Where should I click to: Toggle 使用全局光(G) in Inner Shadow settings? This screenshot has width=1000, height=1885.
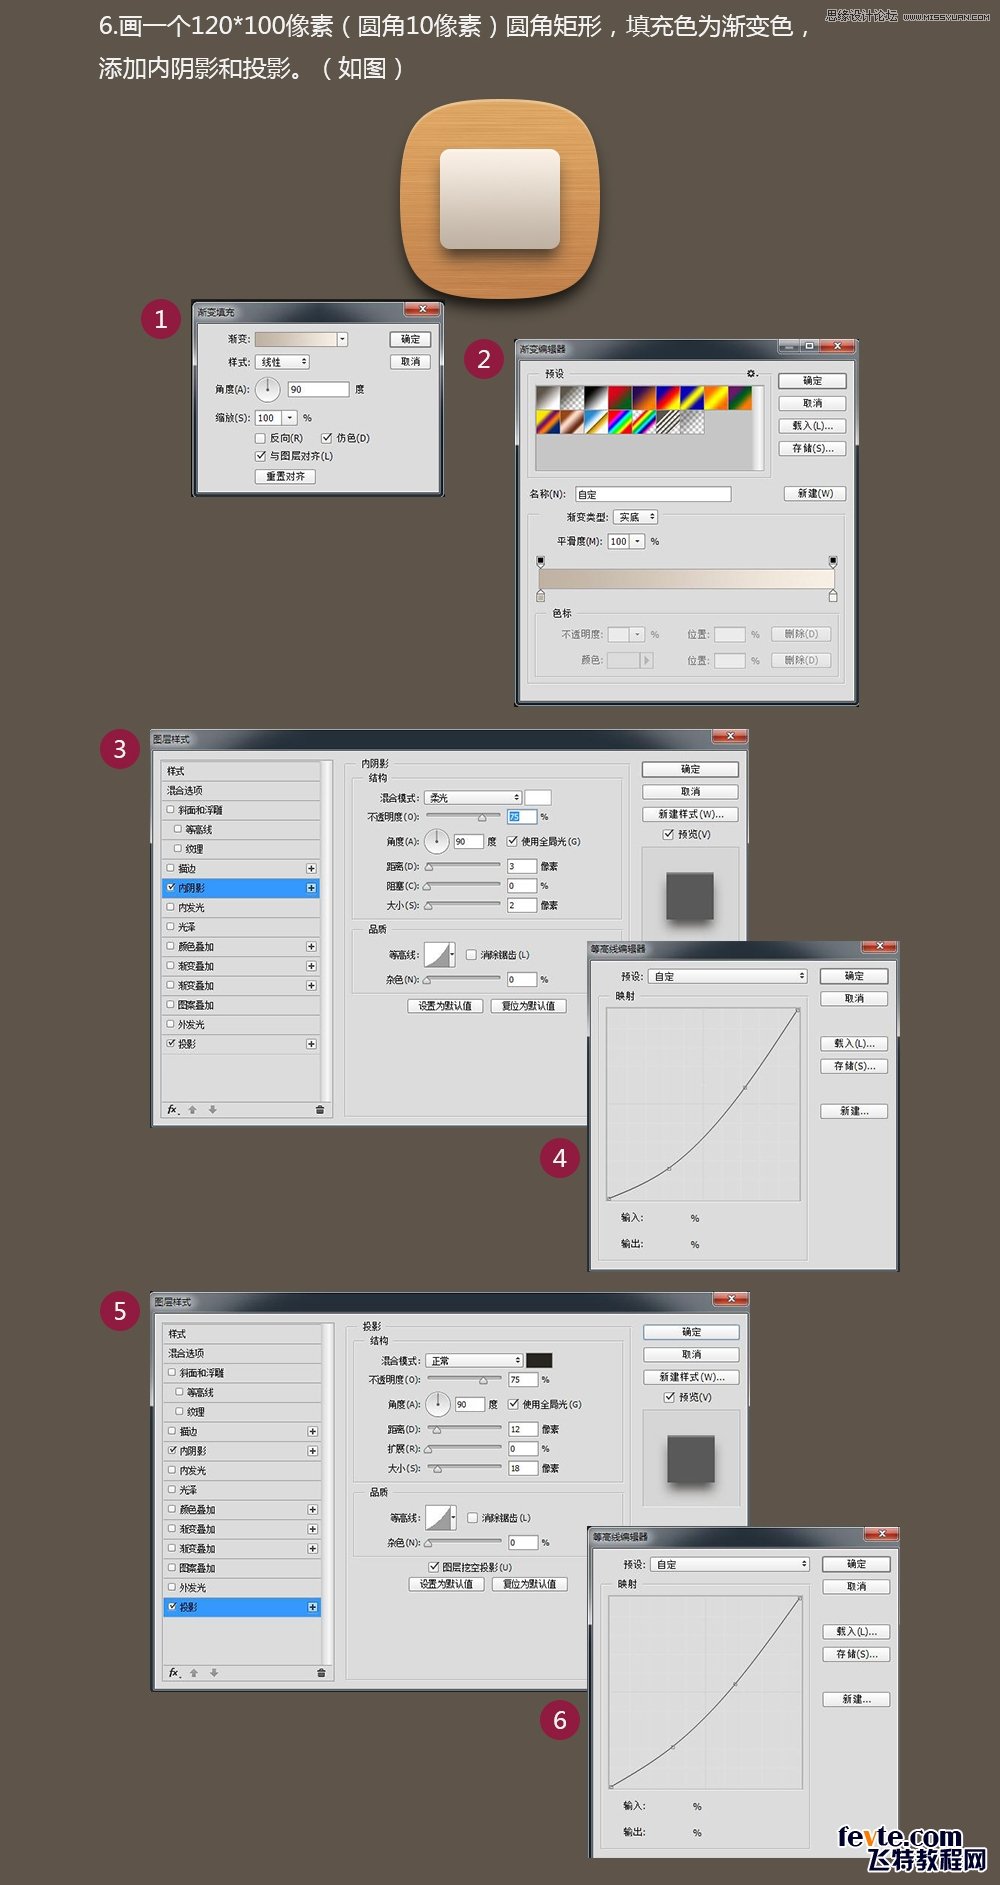(x=512, y=841)
